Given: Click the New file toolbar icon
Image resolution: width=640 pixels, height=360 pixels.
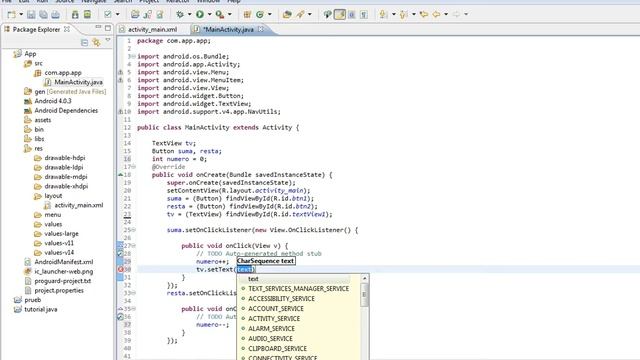Looking at the screenshot, I should (11, 15).
